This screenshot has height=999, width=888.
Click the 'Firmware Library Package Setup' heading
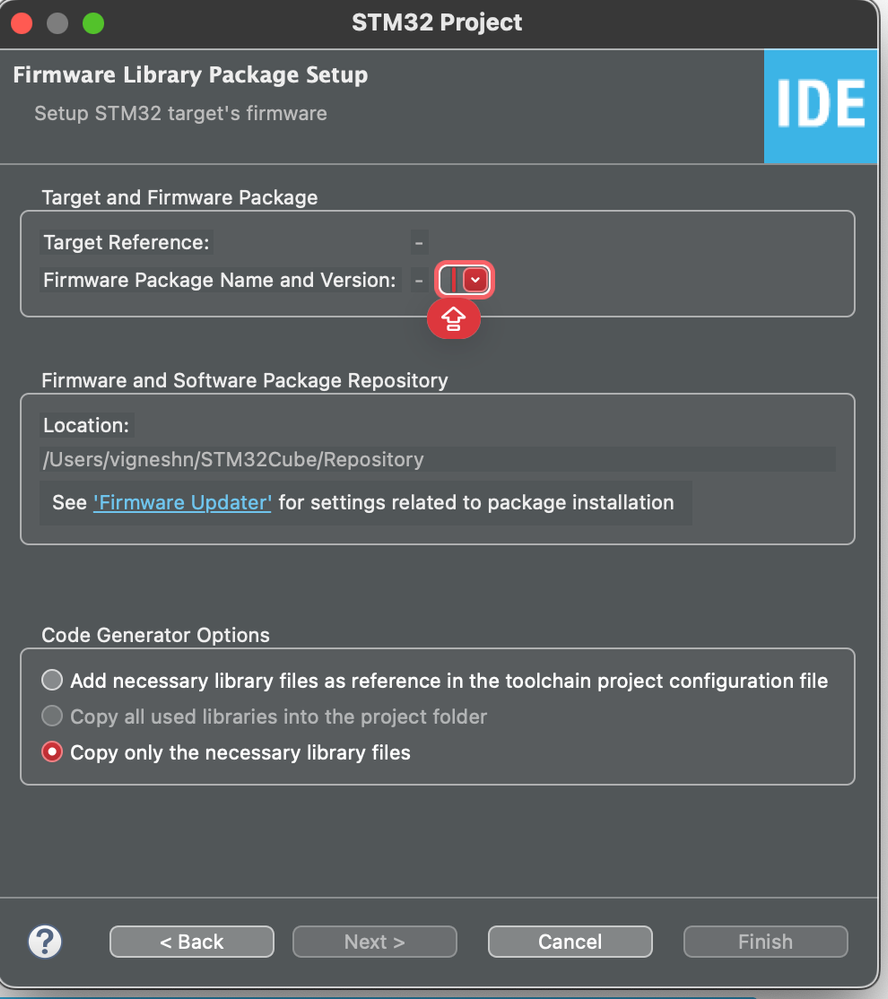coord(190,75)
